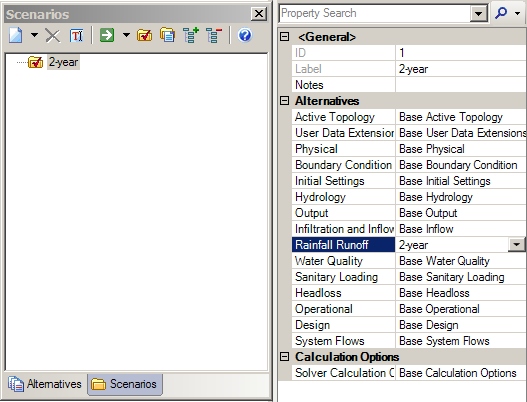Image resolution: width=527 pixels, height=402 pixels.
Task: Click the New scenario icon
Action: click(16, 35)
